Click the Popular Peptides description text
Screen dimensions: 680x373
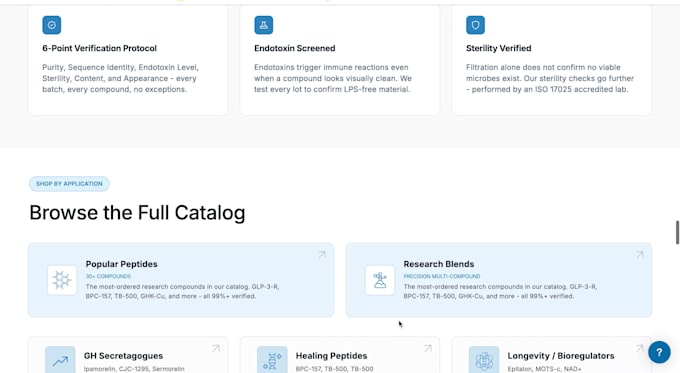coord(182,291)
